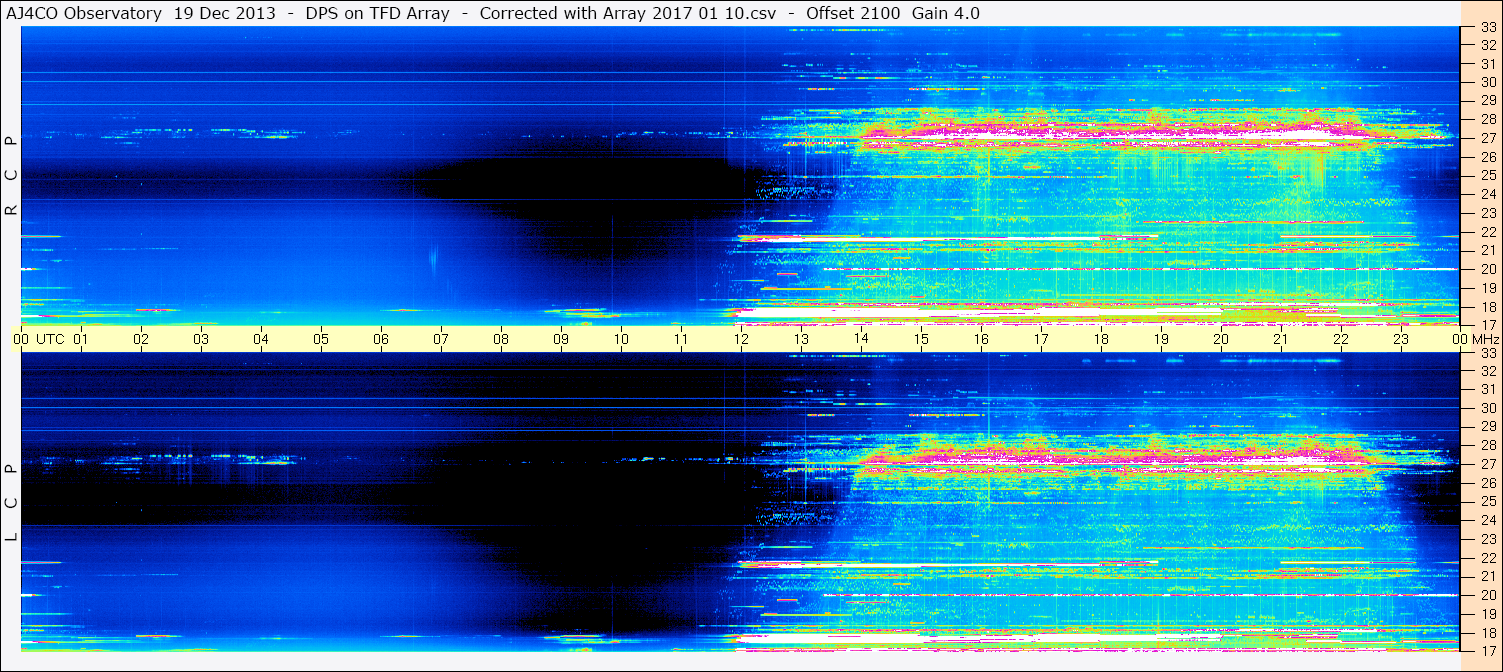1503x672 pixels.
Task: Click the 20 MHz tick of the RCP panel
Action: click(1487, 269)
